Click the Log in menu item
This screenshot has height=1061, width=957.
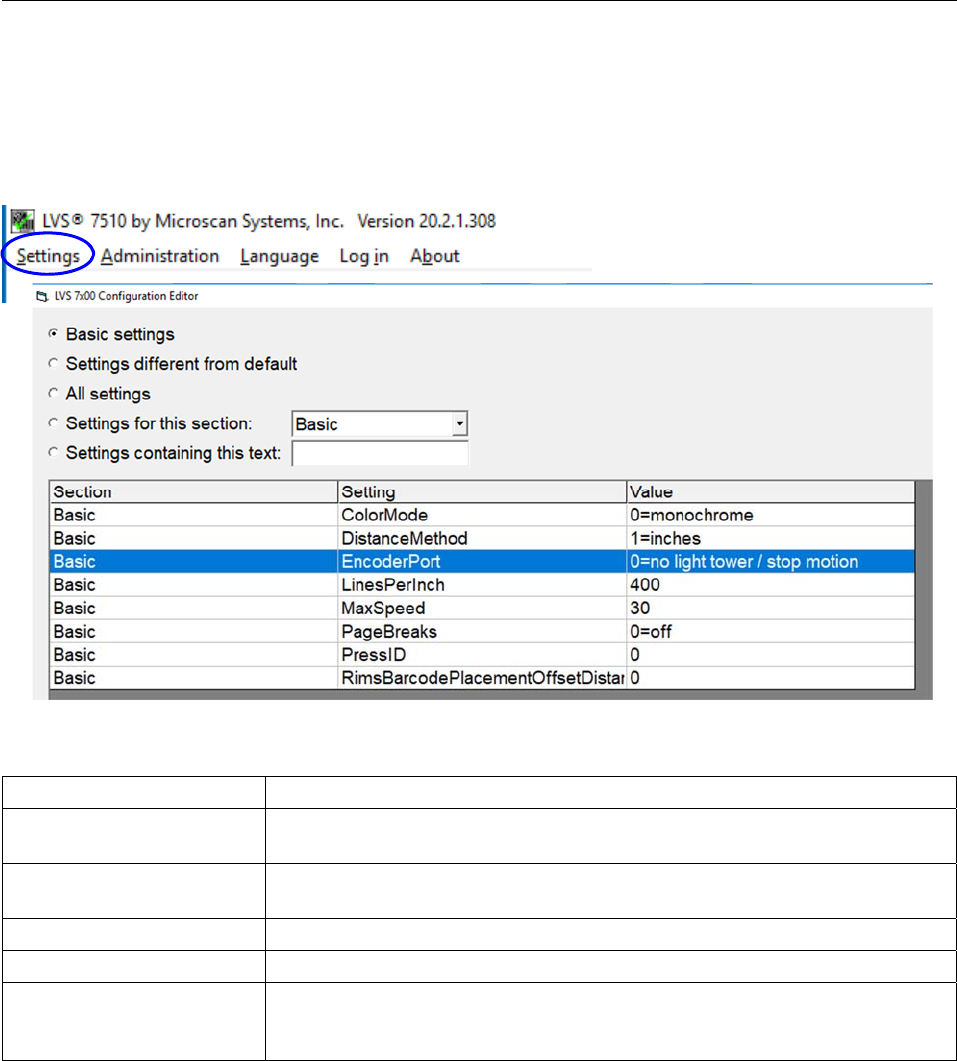(364, 256)
